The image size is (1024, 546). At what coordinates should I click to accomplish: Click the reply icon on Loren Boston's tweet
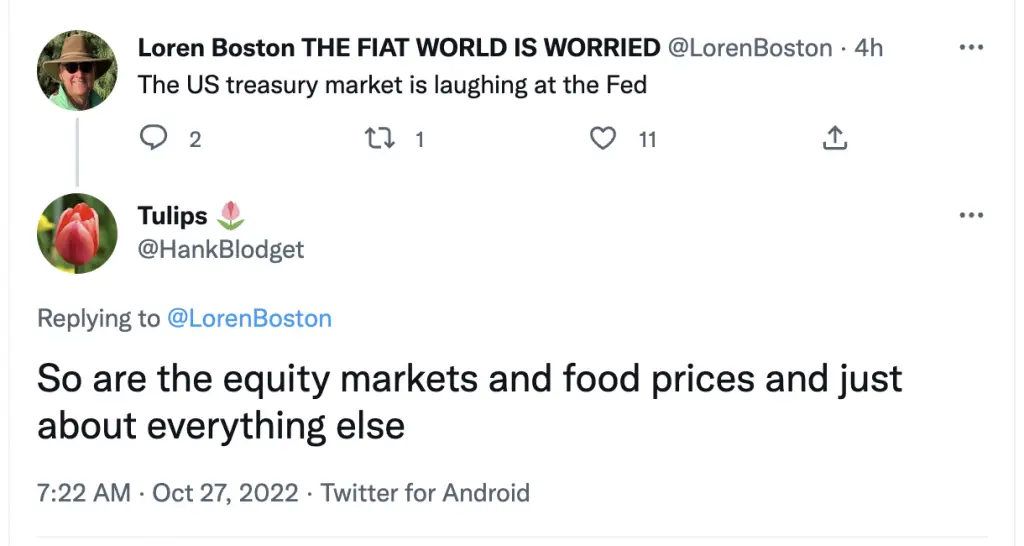pos(153,139)
